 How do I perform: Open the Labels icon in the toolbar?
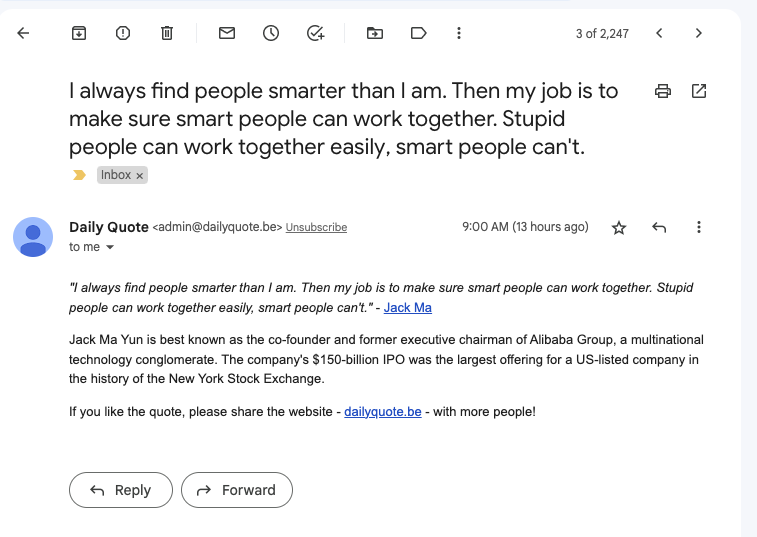pos(419,33)
